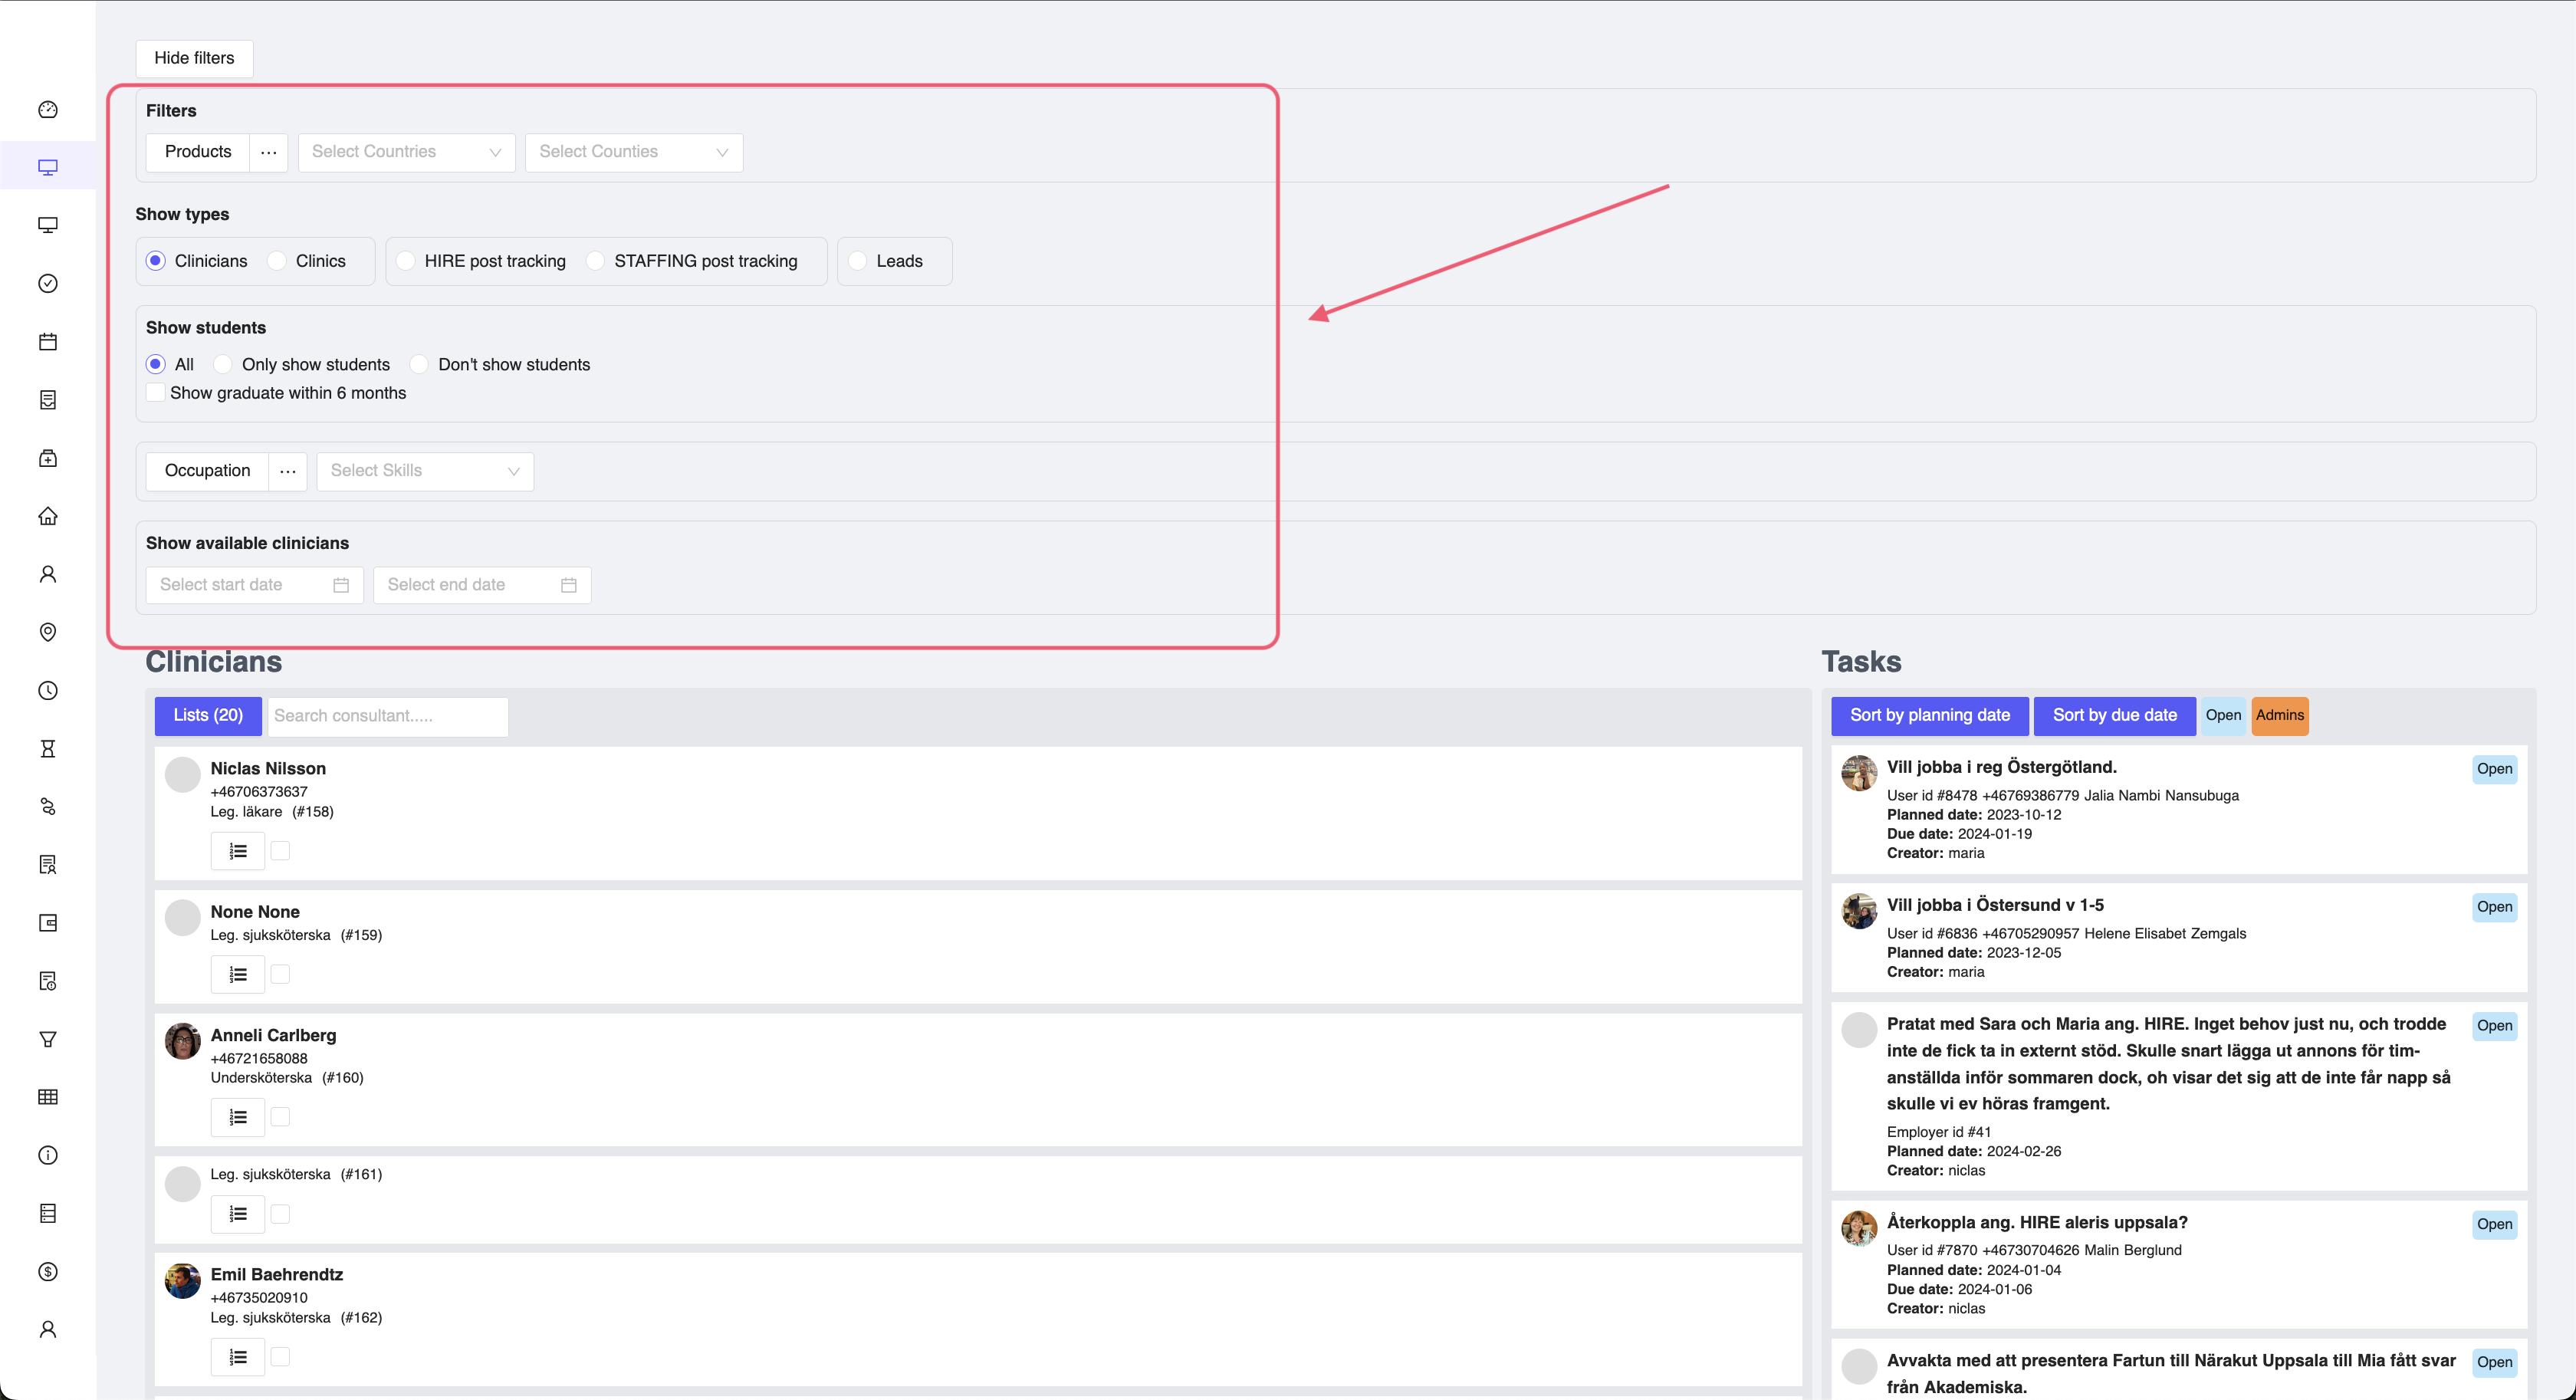Click the Search consultant input field
Screen dimensions: 2576x1400
point(387,716)
